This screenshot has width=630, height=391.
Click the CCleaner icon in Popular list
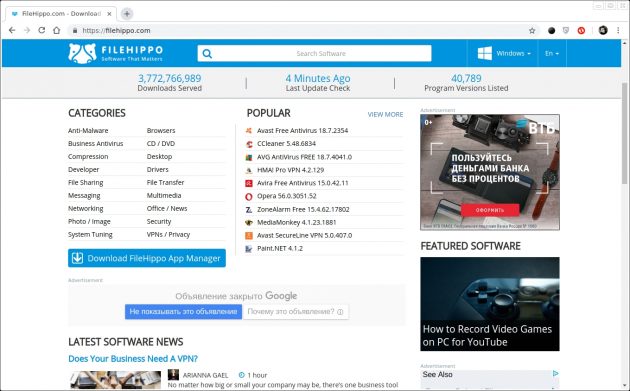pos(249,144)
